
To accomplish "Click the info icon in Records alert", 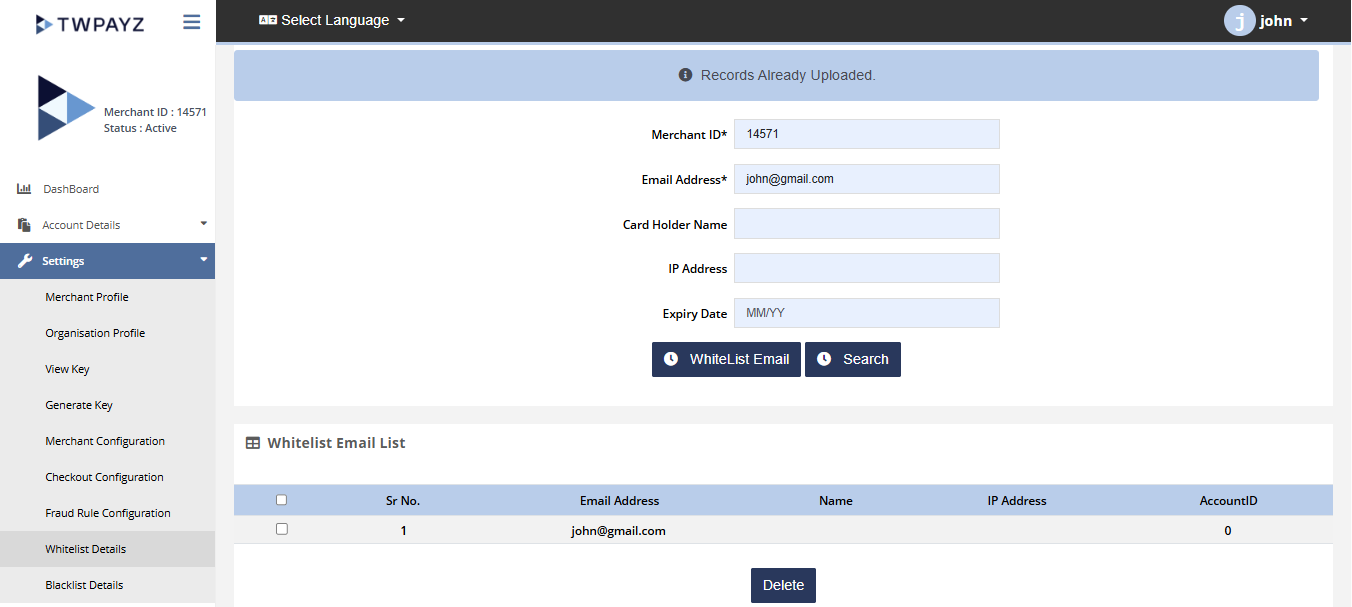I will coord(685,75).
